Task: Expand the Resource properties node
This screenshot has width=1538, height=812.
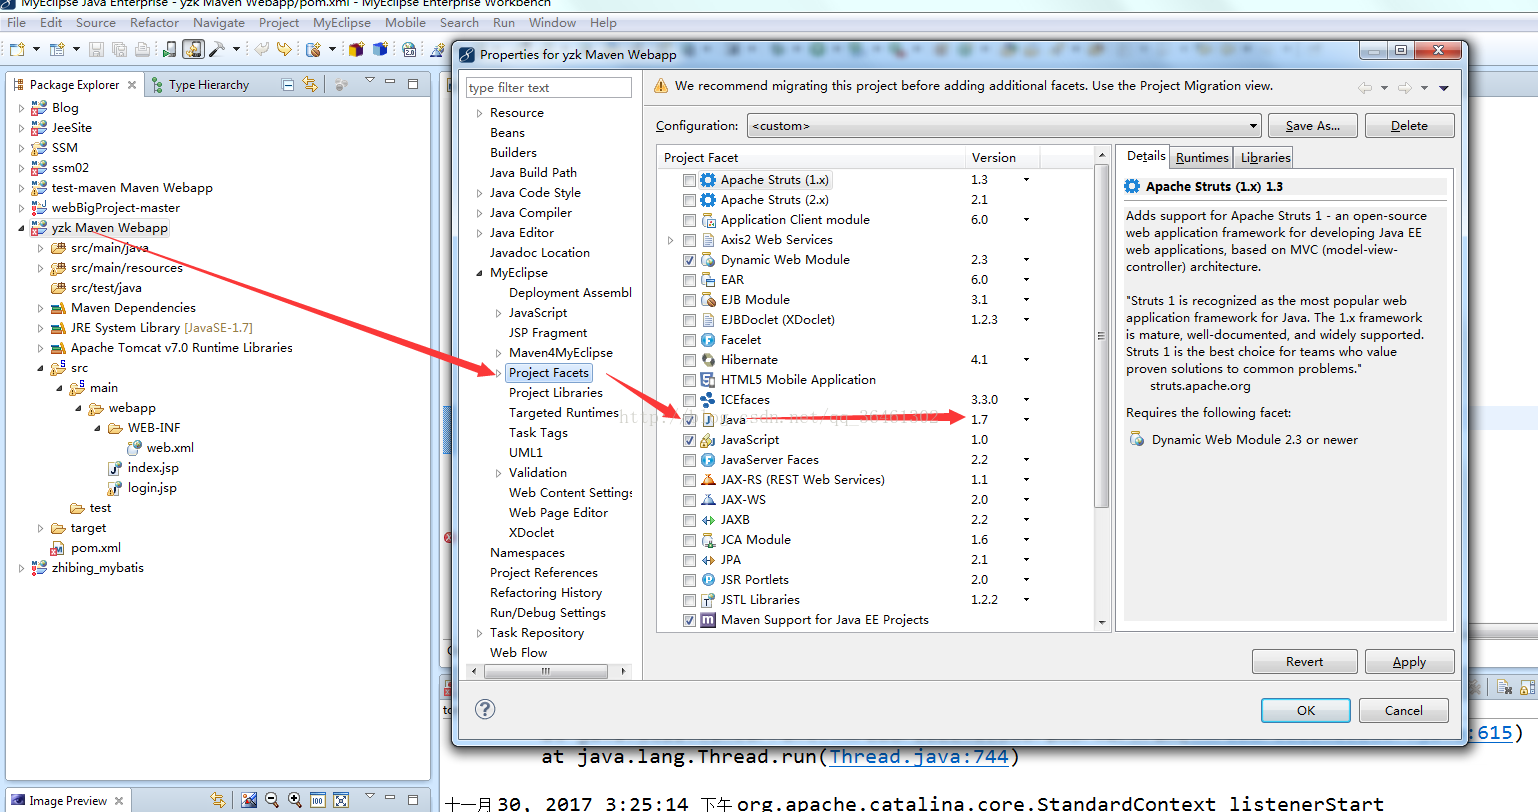Action: click(x=479, y=113)
